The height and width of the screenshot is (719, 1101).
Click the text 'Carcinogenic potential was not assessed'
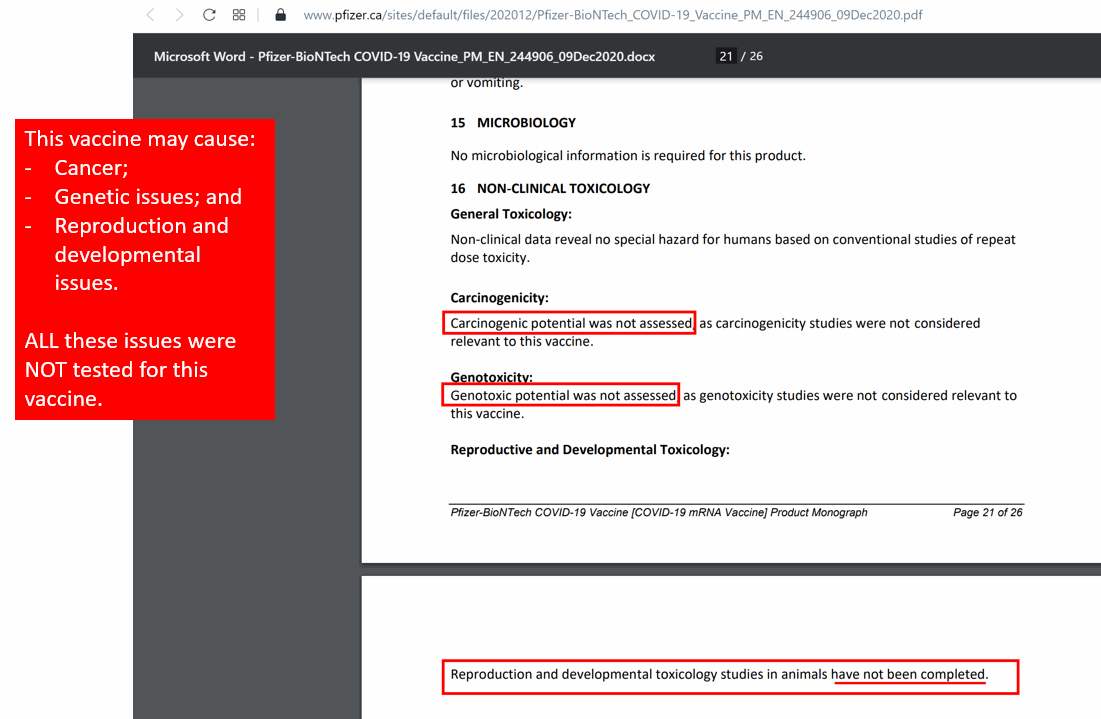click(x=571, y=323)
